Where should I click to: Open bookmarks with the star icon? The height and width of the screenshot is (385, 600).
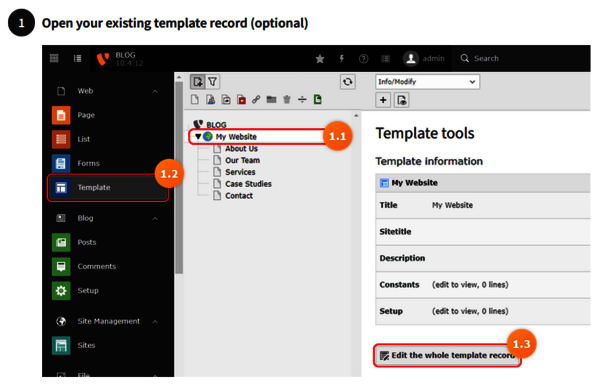(320, 59)
